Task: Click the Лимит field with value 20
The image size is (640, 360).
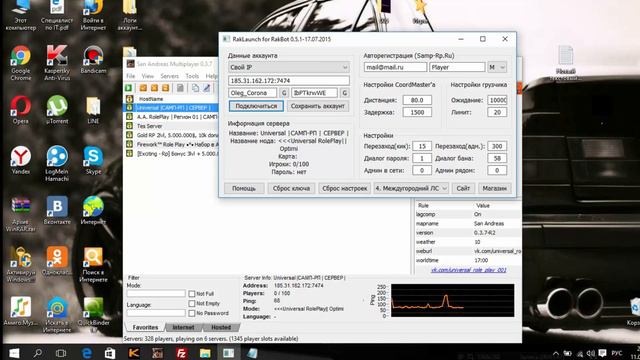Action: (497, 112)
